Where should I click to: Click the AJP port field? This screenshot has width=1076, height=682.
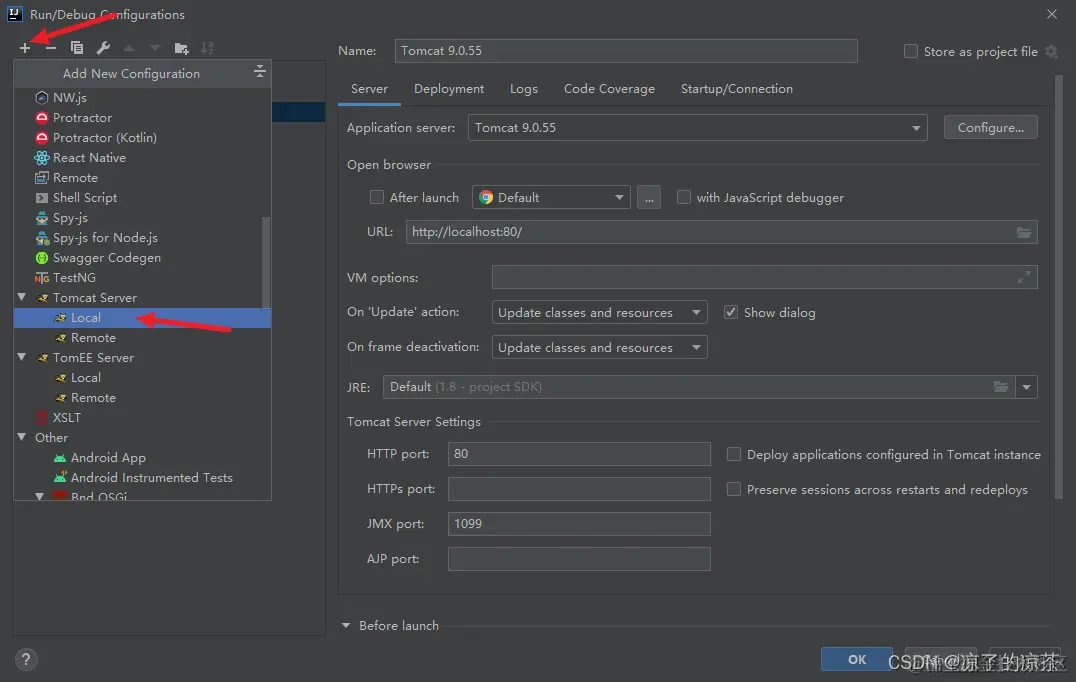pos(579,558)
